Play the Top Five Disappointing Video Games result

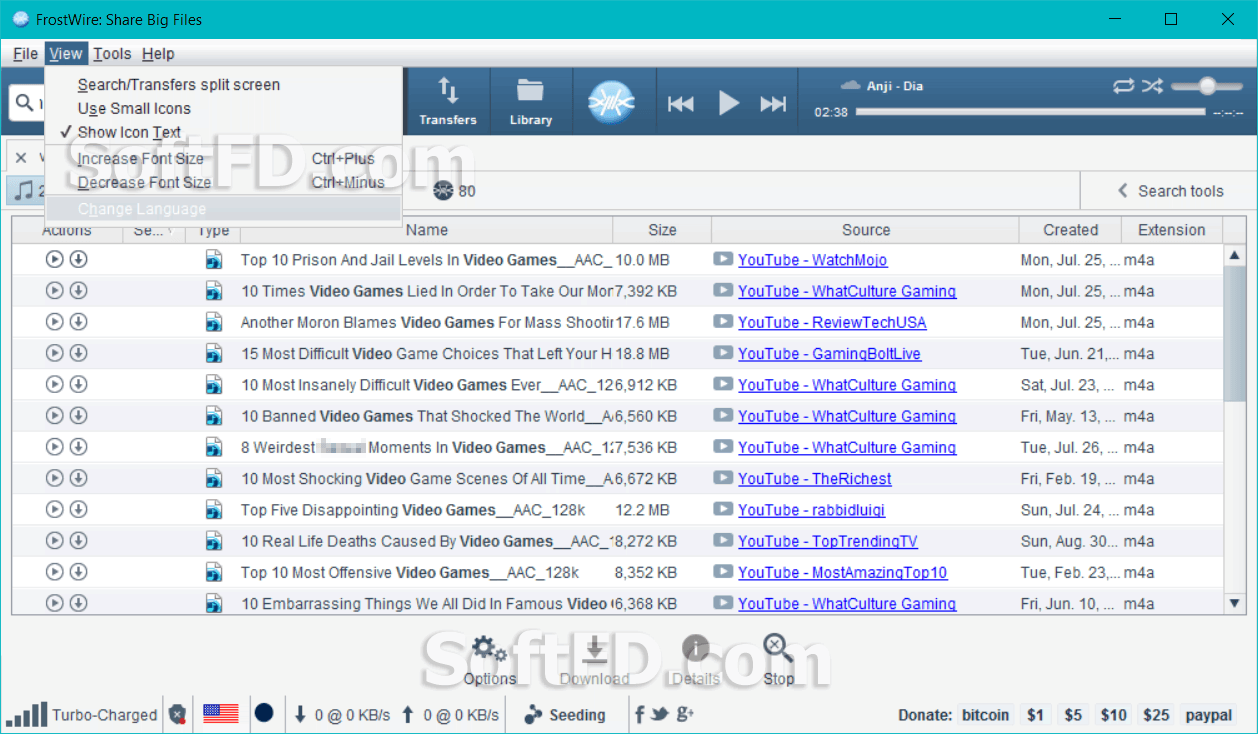click(55, 510)
